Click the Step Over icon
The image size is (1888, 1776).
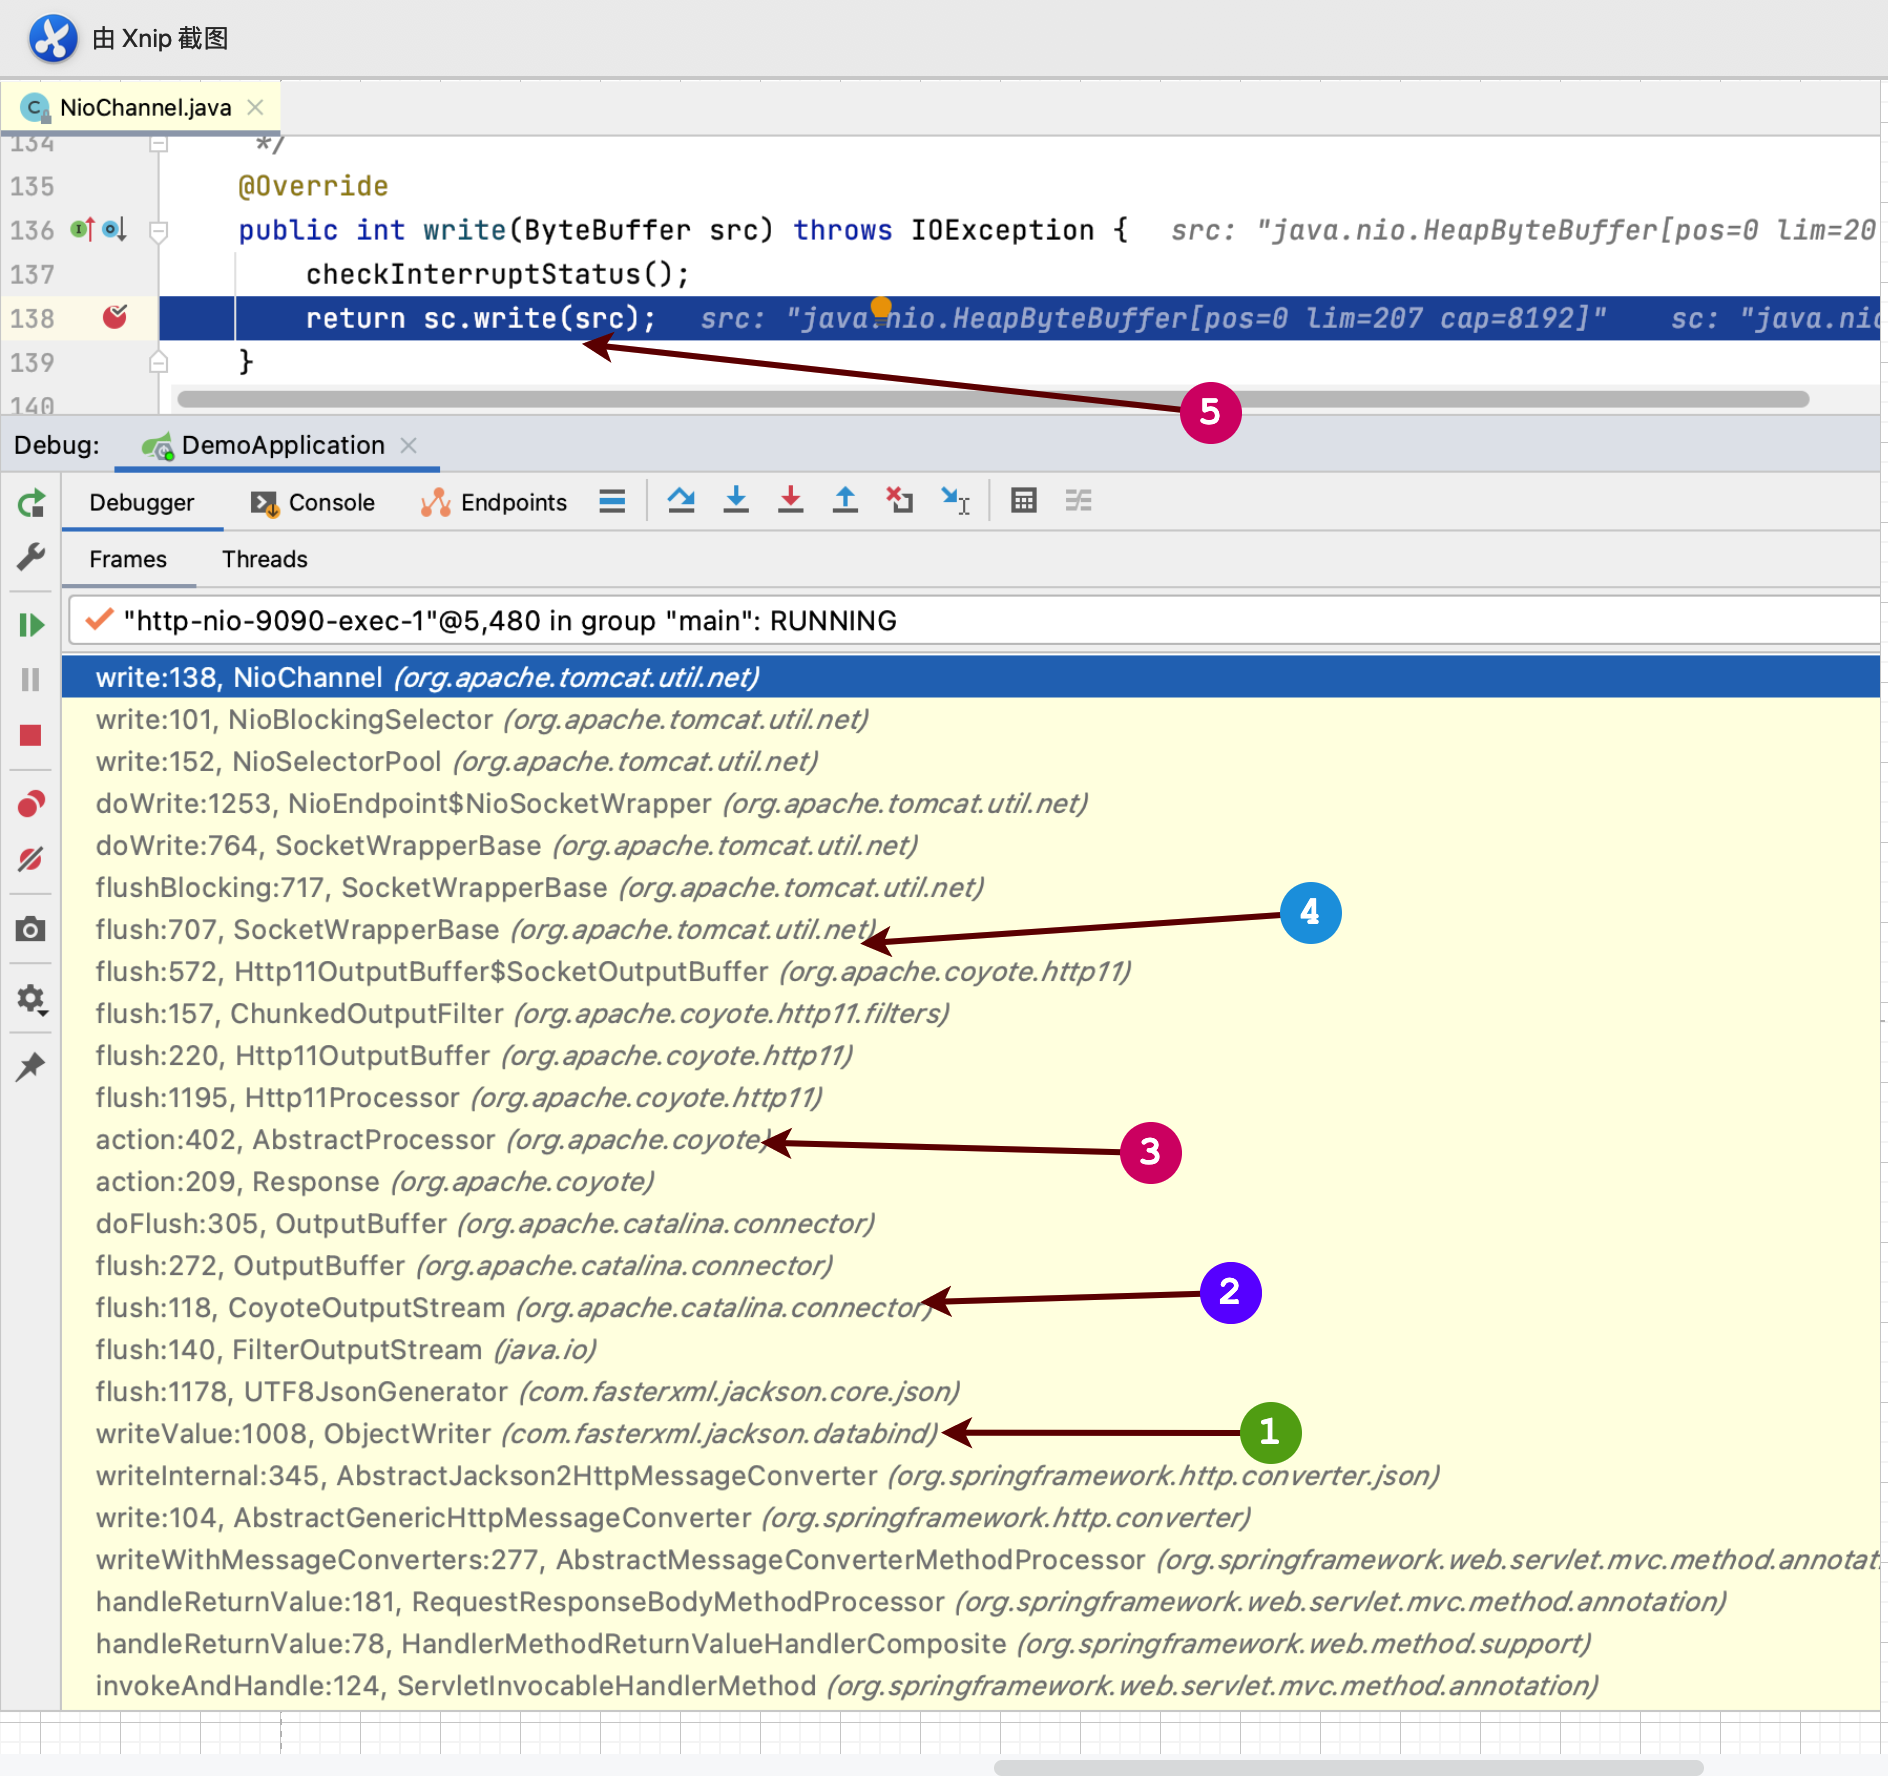(681, 500)
